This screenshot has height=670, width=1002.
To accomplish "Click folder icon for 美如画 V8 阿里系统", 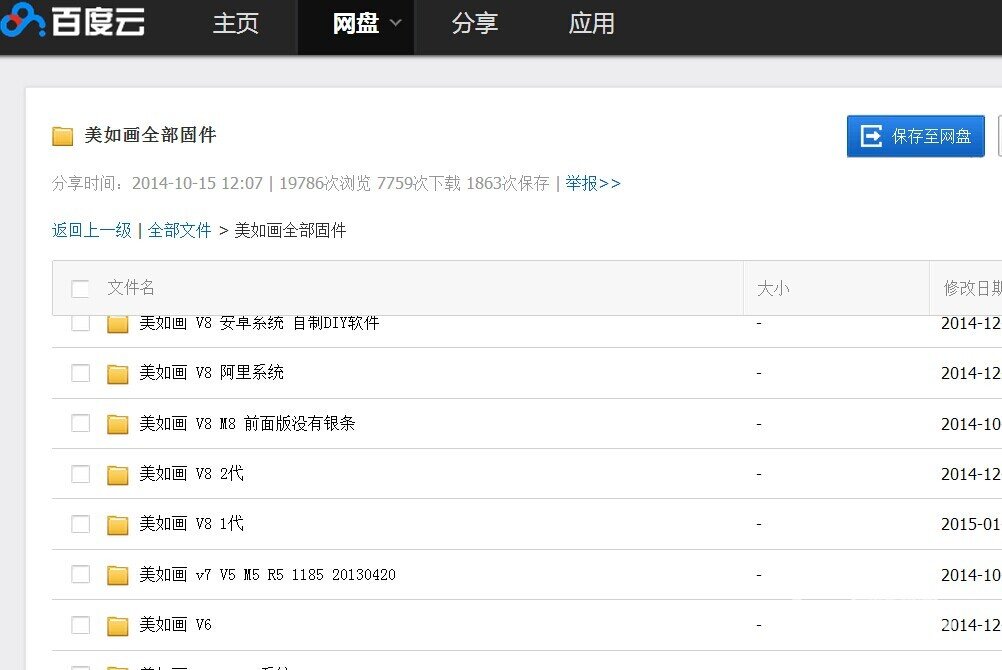I will [118, 373].
